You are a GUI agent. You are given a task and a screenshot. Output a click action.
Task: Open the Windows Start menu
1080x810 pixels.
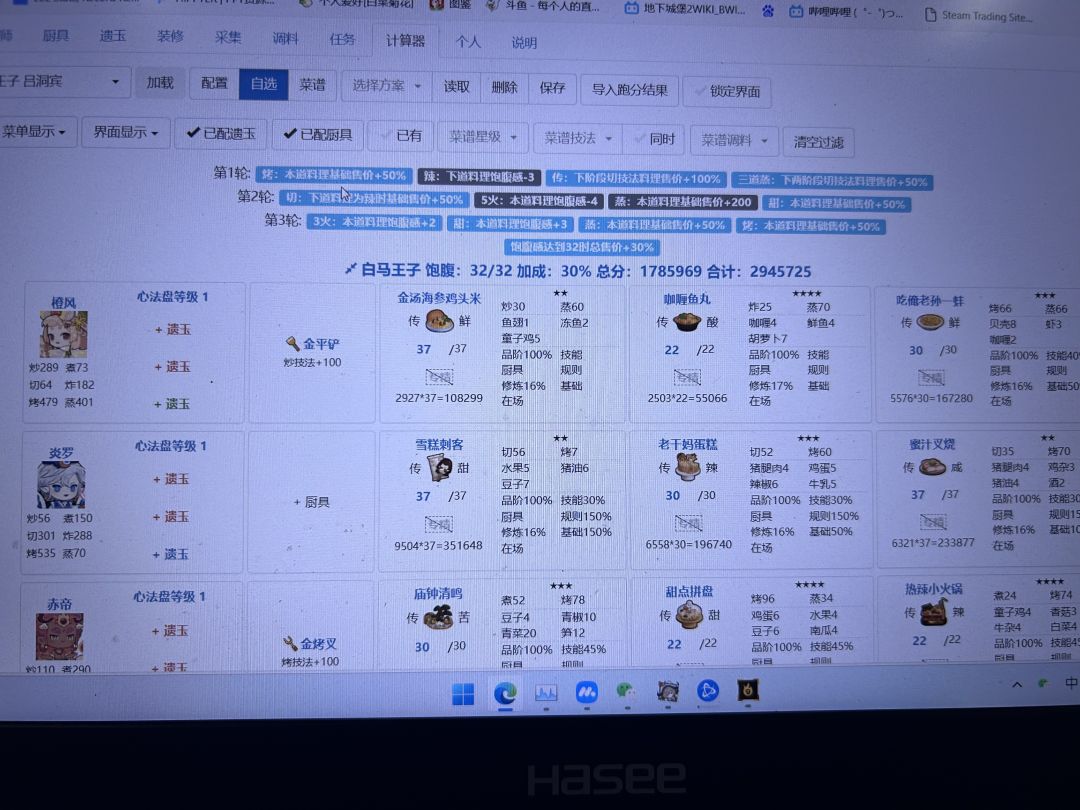click(463, 694)
